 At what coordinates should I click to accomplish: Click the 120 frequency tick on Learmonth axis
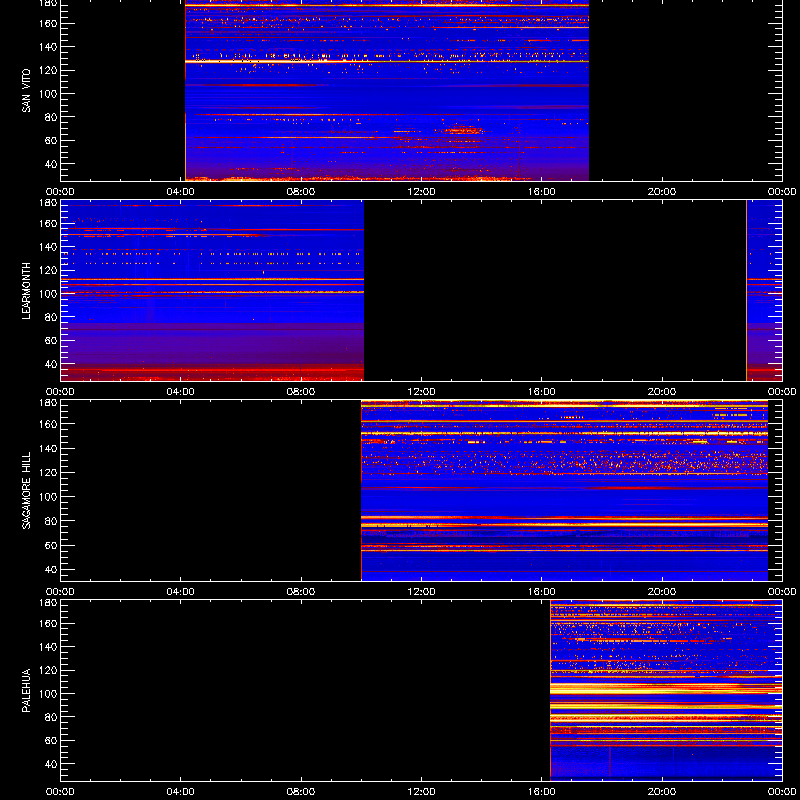point(48,270)
